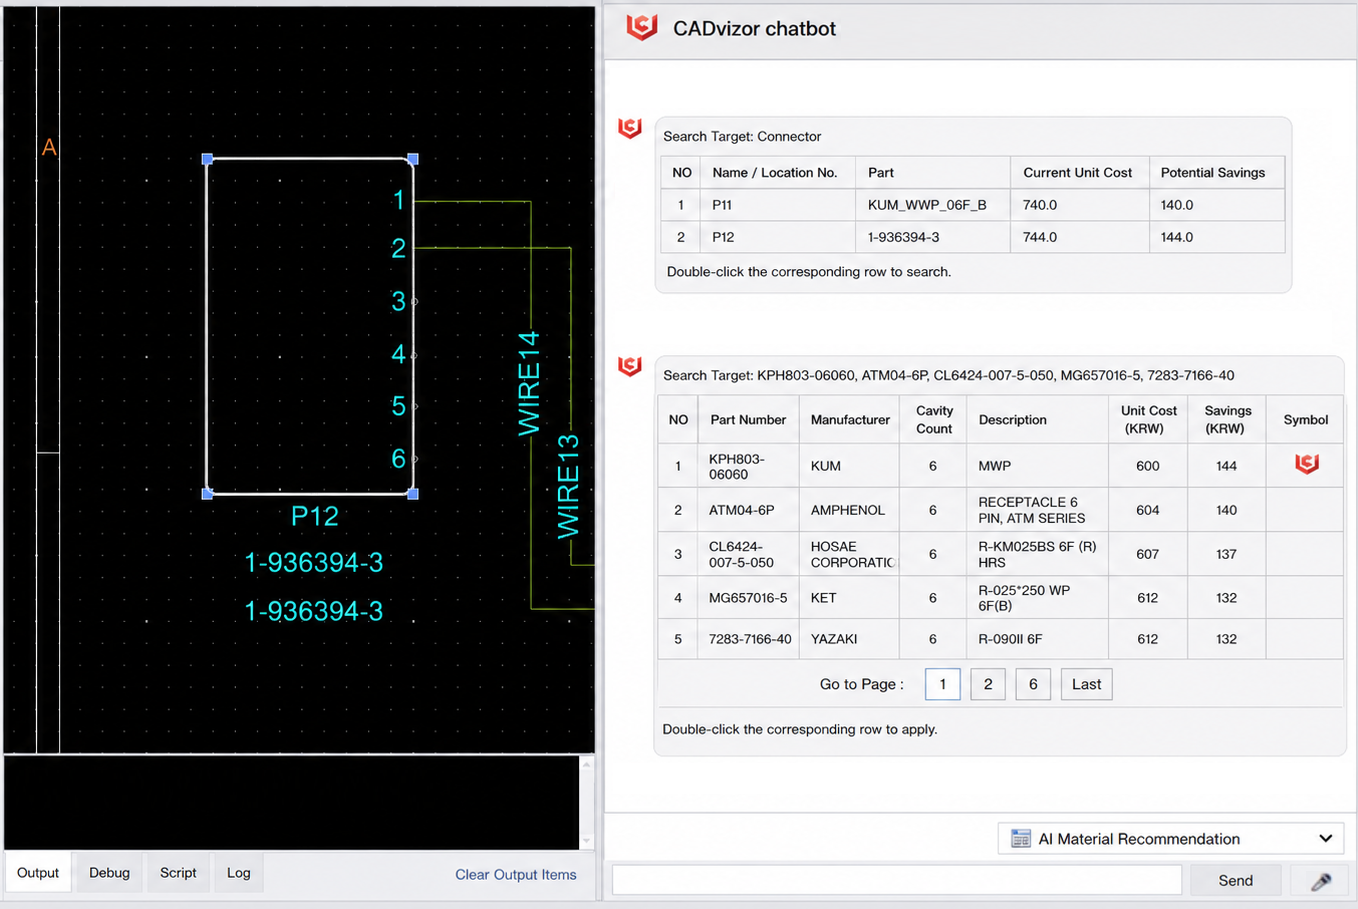Viewport: 1358px width, 909px height.
Task: Click pin 3 of connector P12
Action: tap(398, 301)
